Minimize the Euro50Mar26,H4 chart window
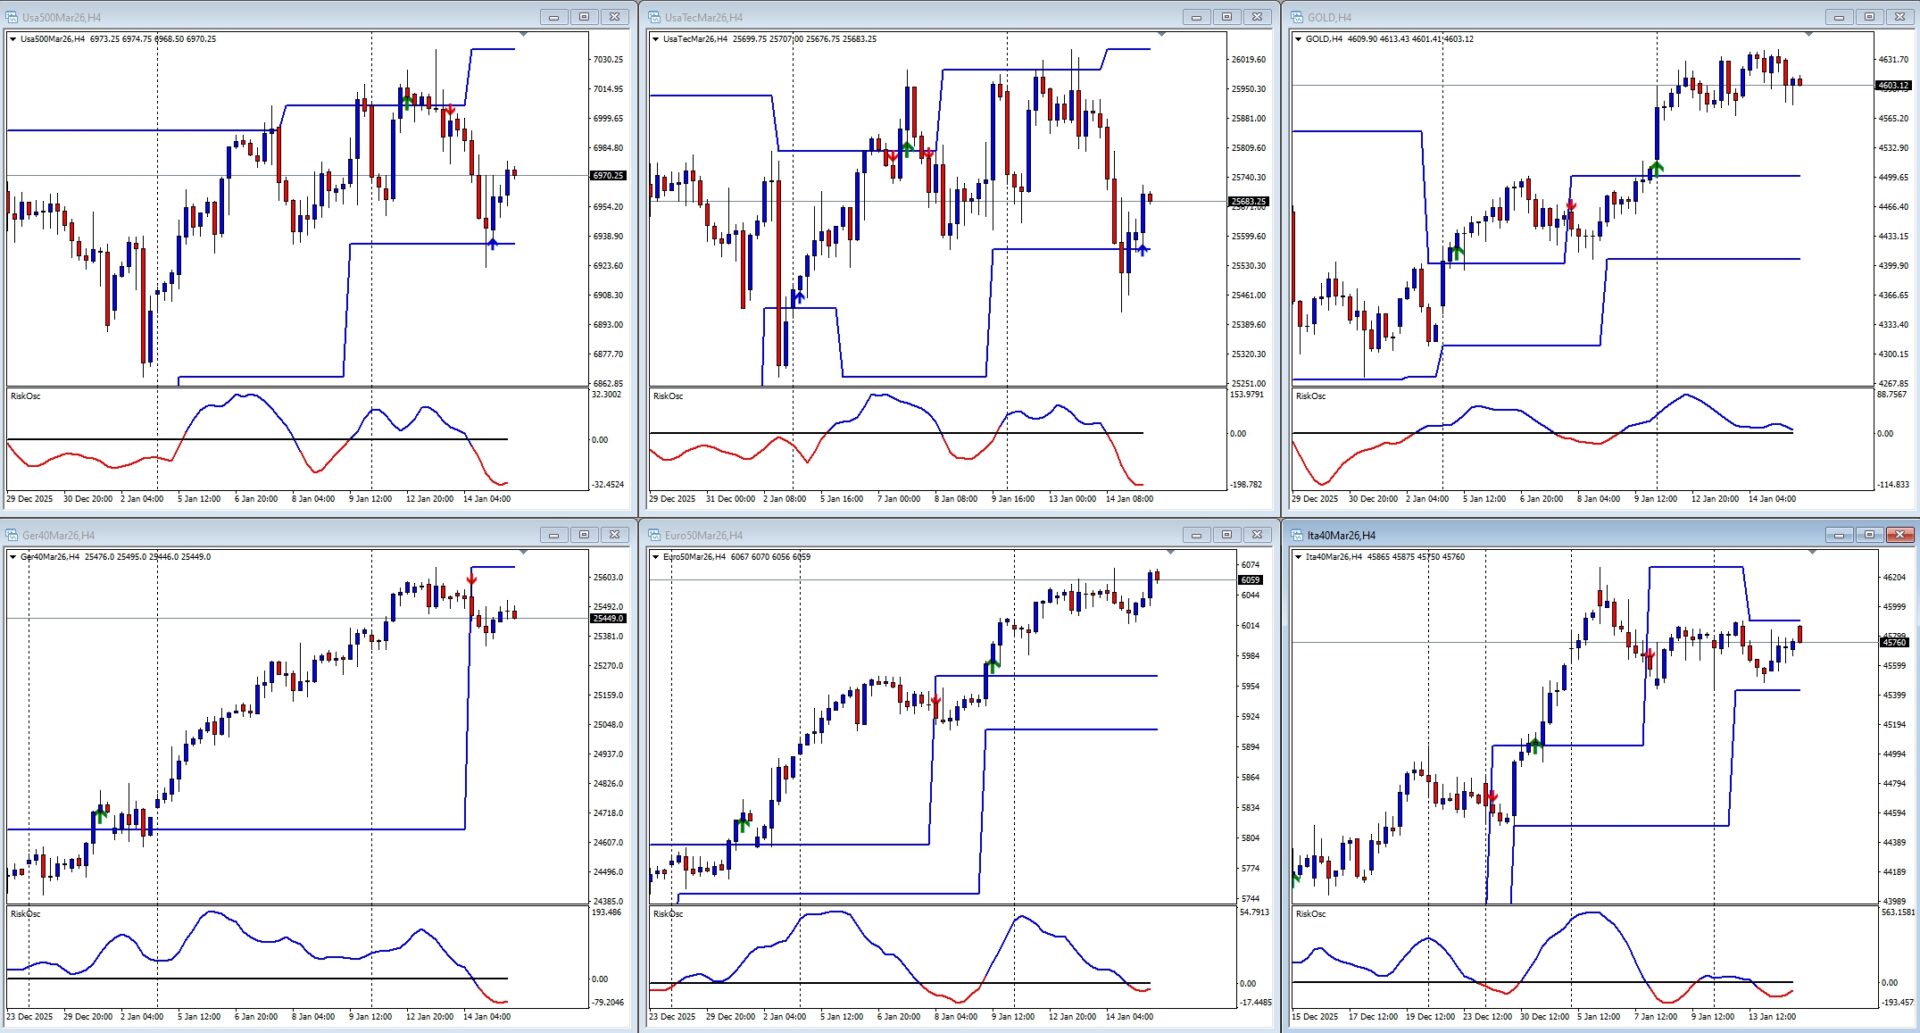 point(1196,535)
